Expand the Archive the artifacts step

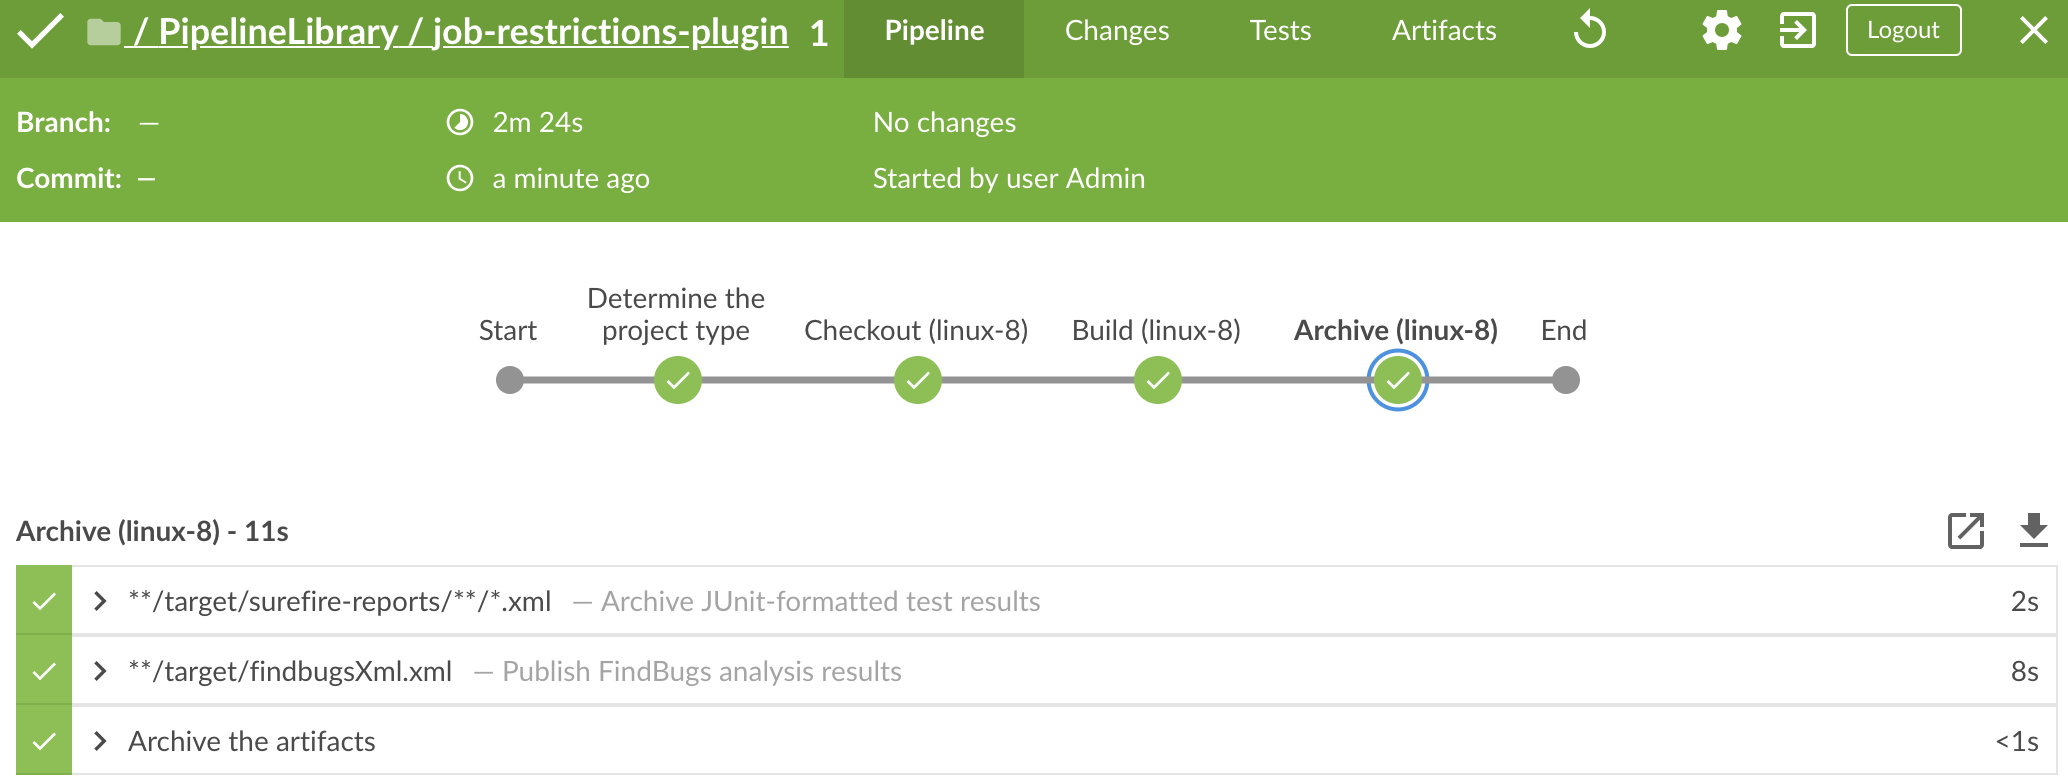[x=100, y=741]
